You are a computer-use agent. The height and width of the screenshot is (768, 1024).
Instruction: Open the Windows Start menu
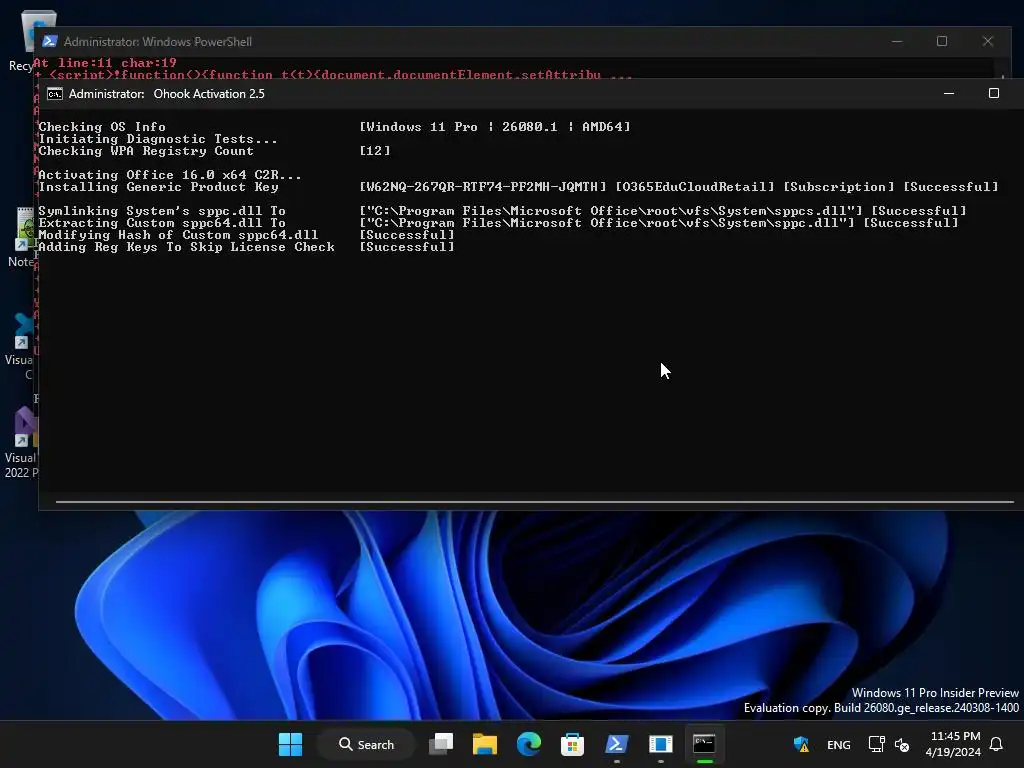point(290,744)
